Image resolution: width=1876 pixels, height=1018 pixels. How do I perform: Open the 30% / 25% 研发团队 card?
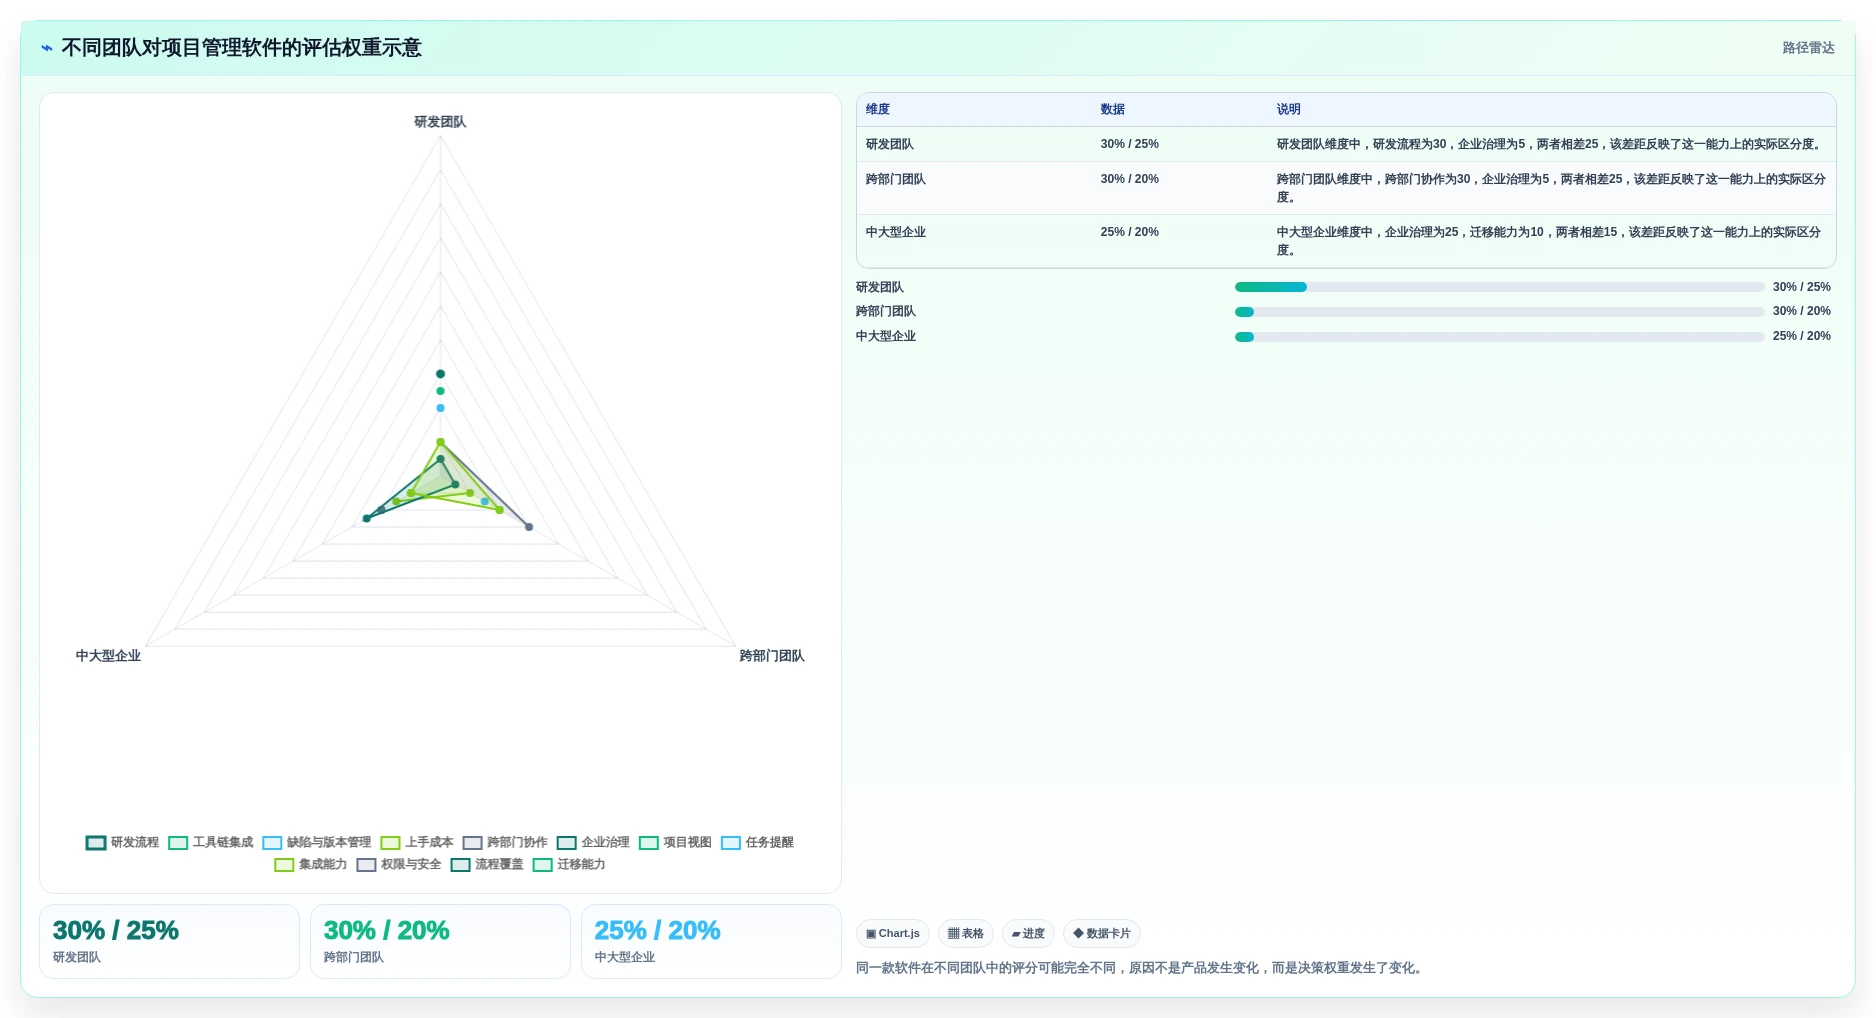(169, 941)
